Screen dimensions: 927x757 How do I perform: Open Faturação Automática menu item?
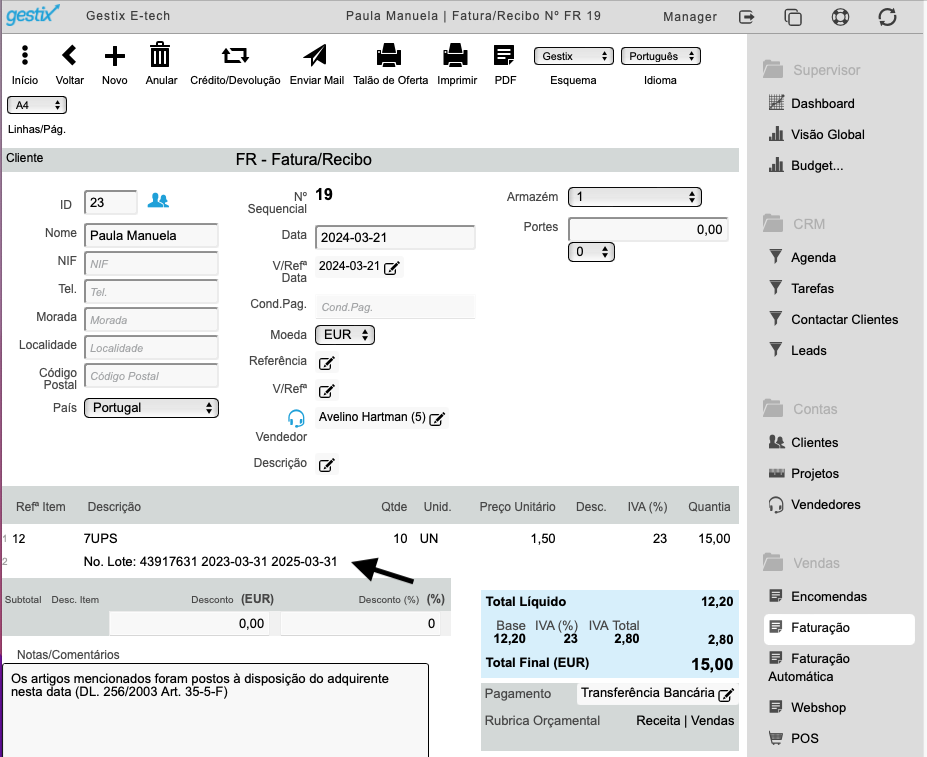[809, 667]
